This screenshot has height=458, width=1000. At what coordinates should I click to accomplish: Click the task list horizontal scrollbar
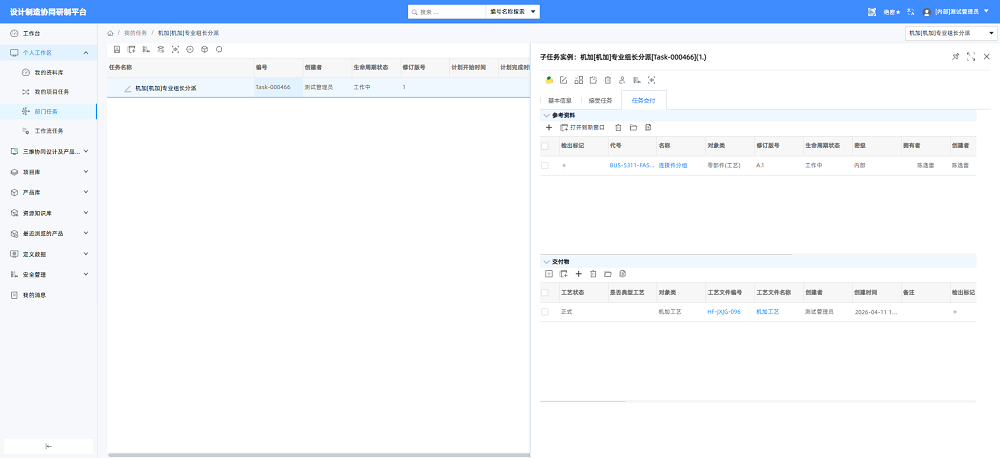point(318,455)
